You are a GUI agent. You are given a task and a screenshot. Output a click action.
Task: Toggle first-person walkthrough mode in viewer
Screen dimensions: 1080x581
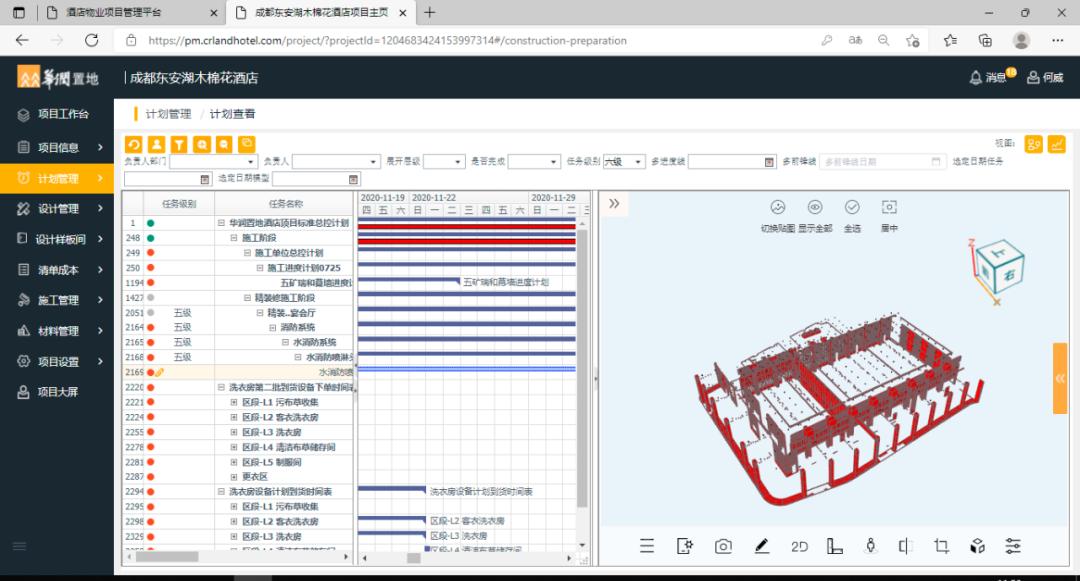click(871, 545)
